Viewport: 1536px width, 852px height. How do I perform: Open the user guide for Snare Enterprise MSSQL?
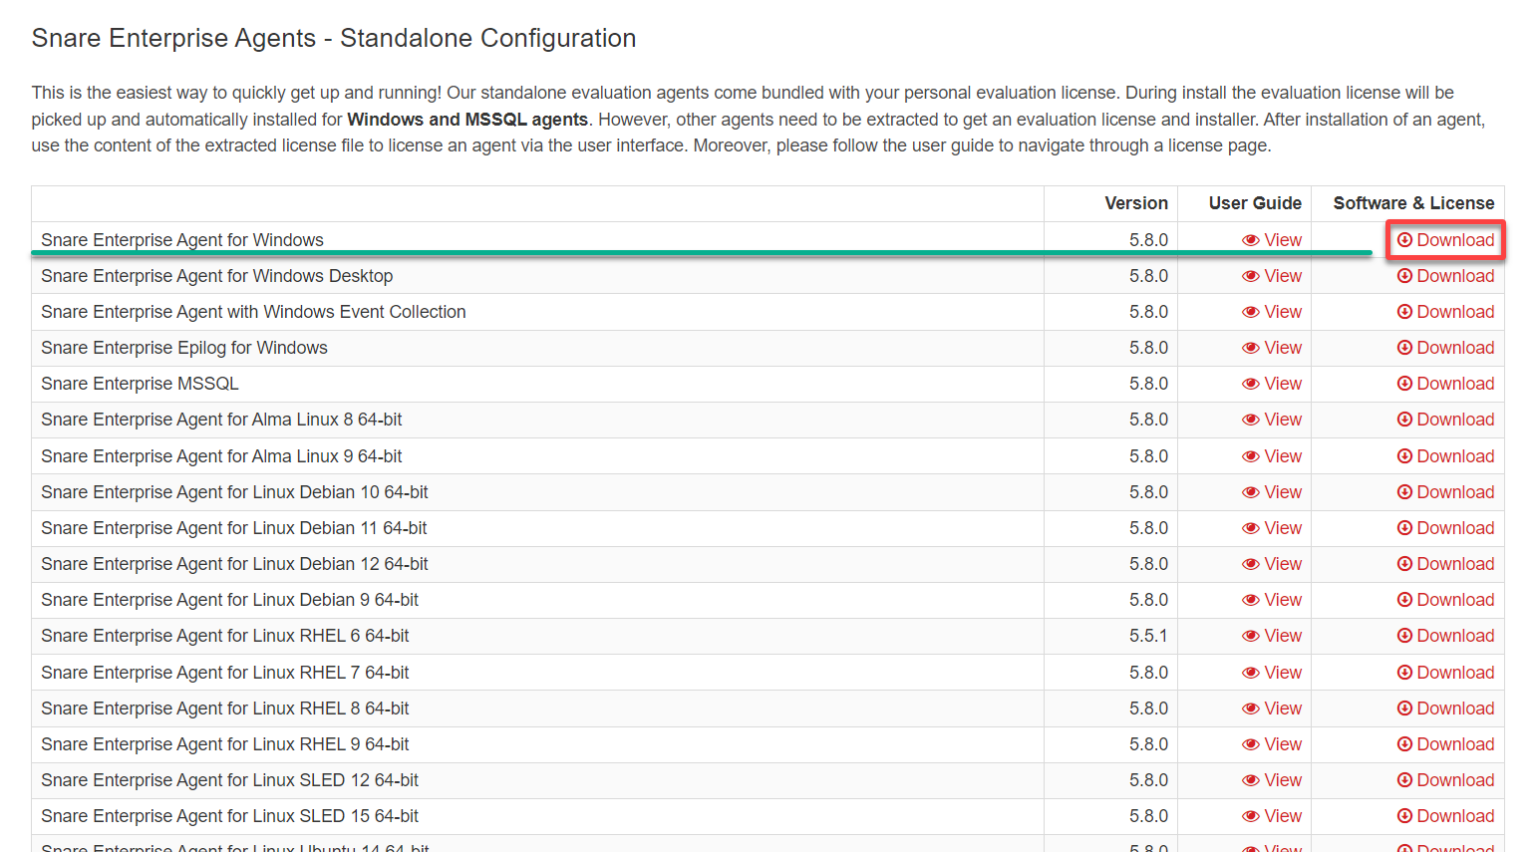pyautogui.click(x=1281, y=384)
